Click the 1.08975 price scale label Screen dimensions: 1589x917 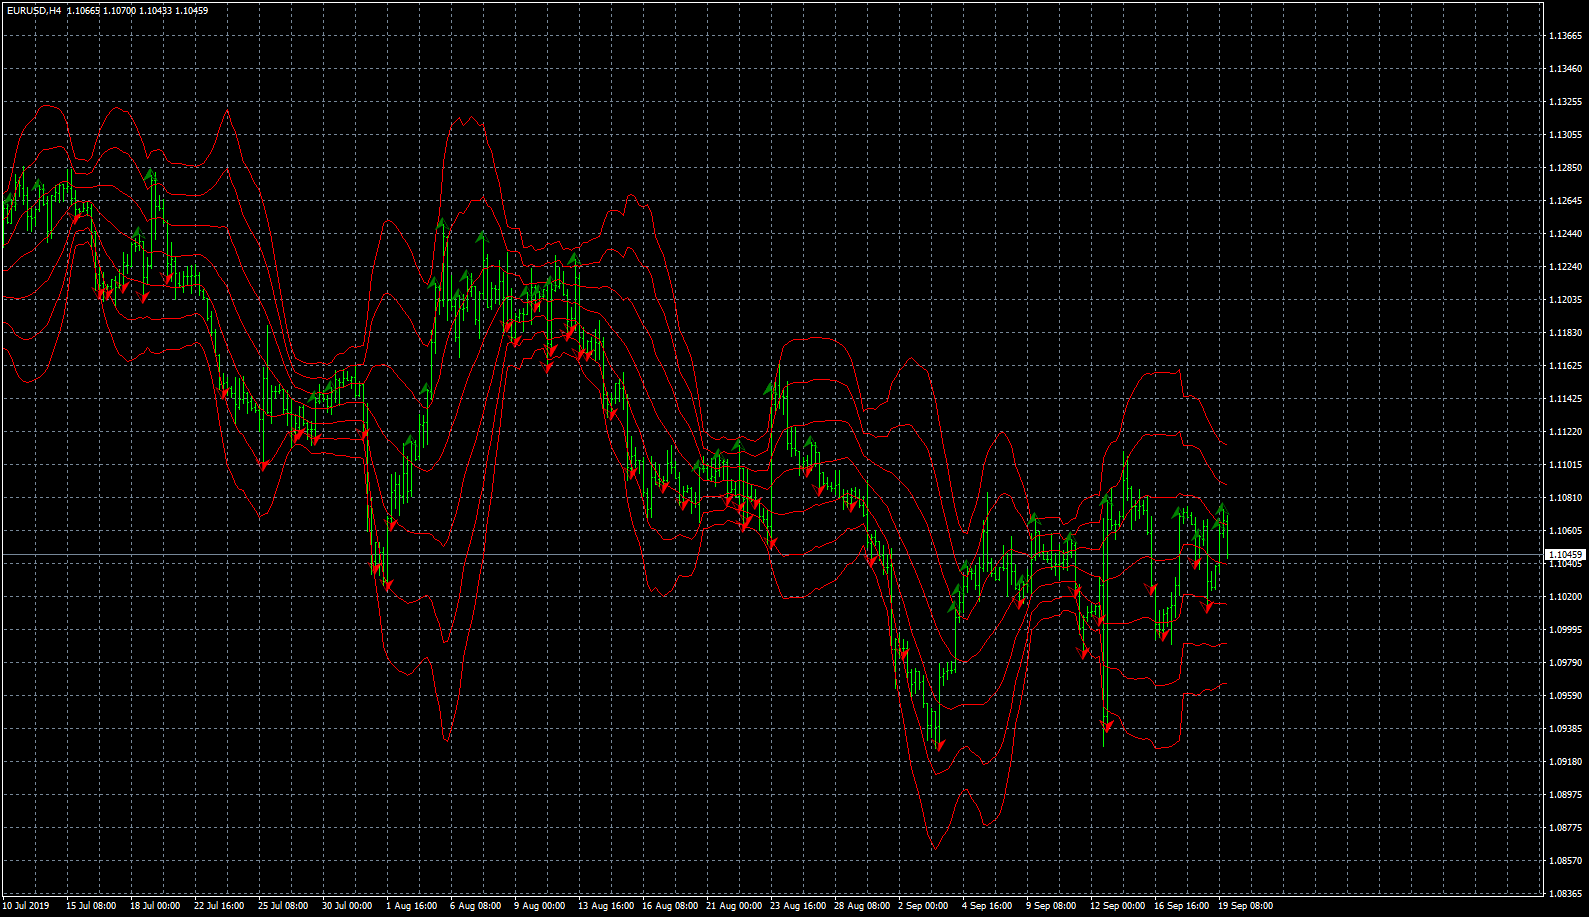pos(1565,795)
